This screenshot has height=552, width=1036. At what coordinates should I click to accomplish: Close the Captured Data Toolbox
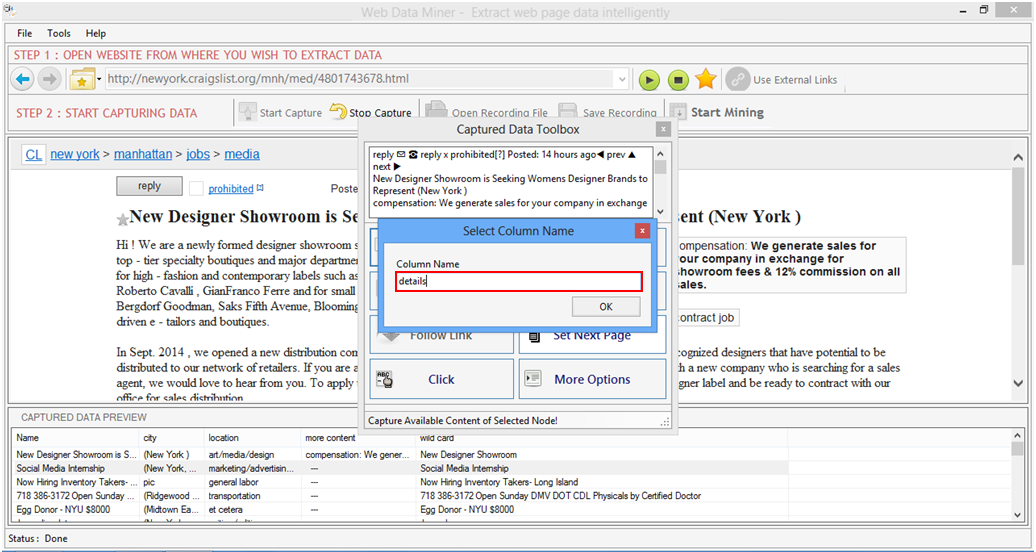[663, 130]
